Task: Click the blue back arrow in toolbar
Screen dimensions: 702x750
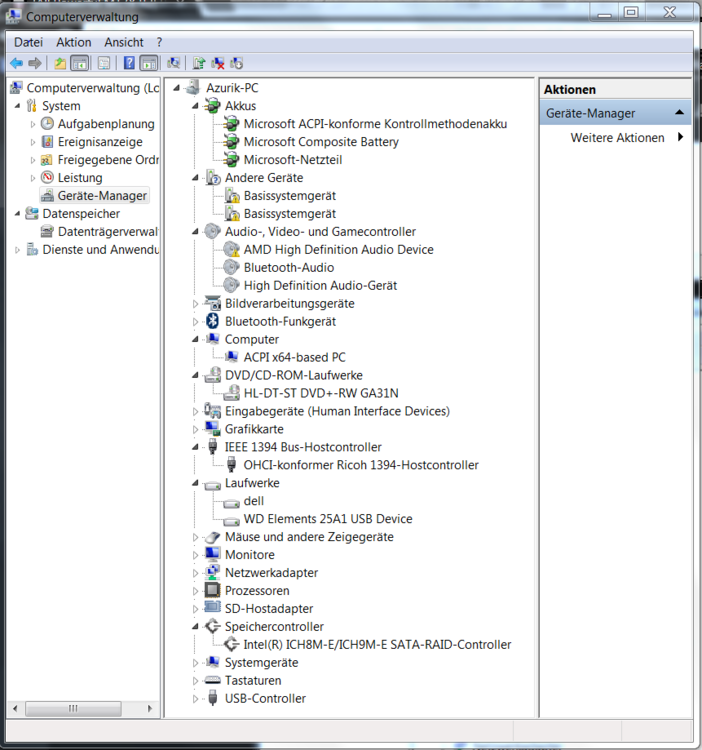Action: pyautogui.click(x=16, y=63)
